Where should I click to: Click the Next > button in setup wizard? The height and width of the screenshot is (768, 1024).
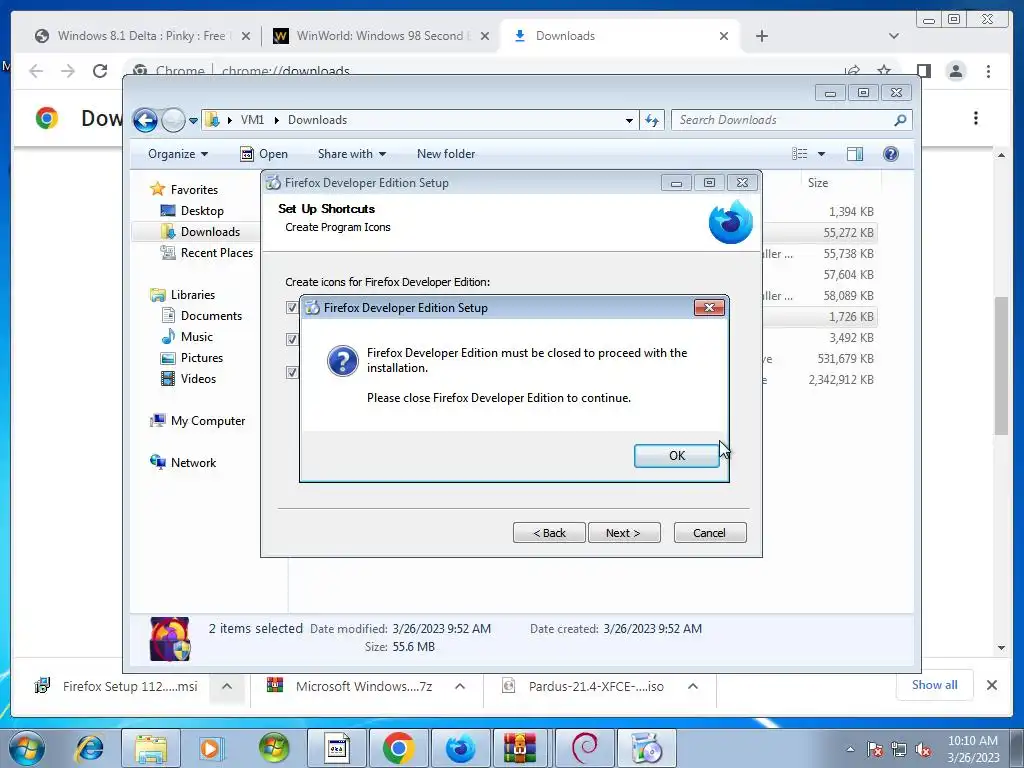(x=624, y=532)
